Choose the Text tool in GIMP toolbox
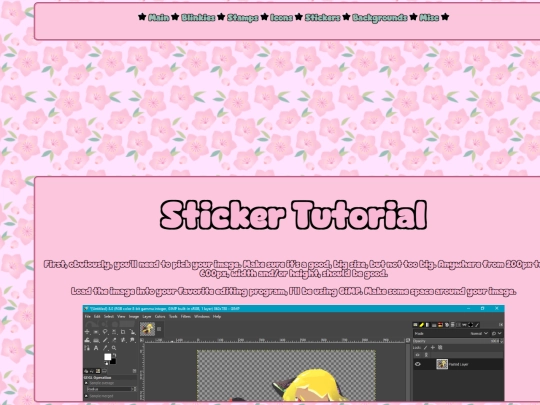The image size is (540, 405). click(x=96, y=348)
